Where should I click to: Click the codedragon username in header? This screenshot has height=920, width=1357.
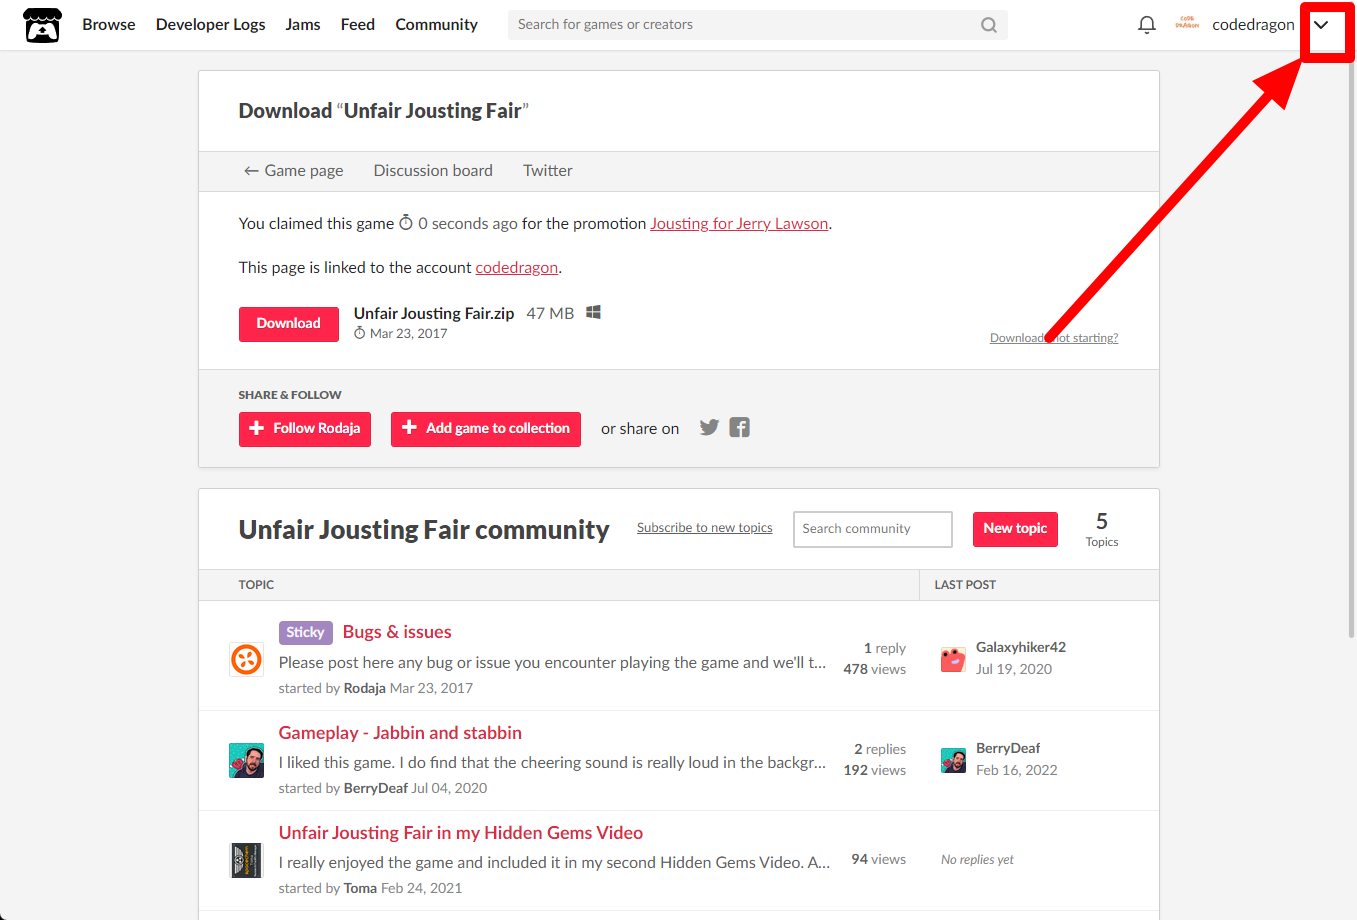click(1253, 25)
